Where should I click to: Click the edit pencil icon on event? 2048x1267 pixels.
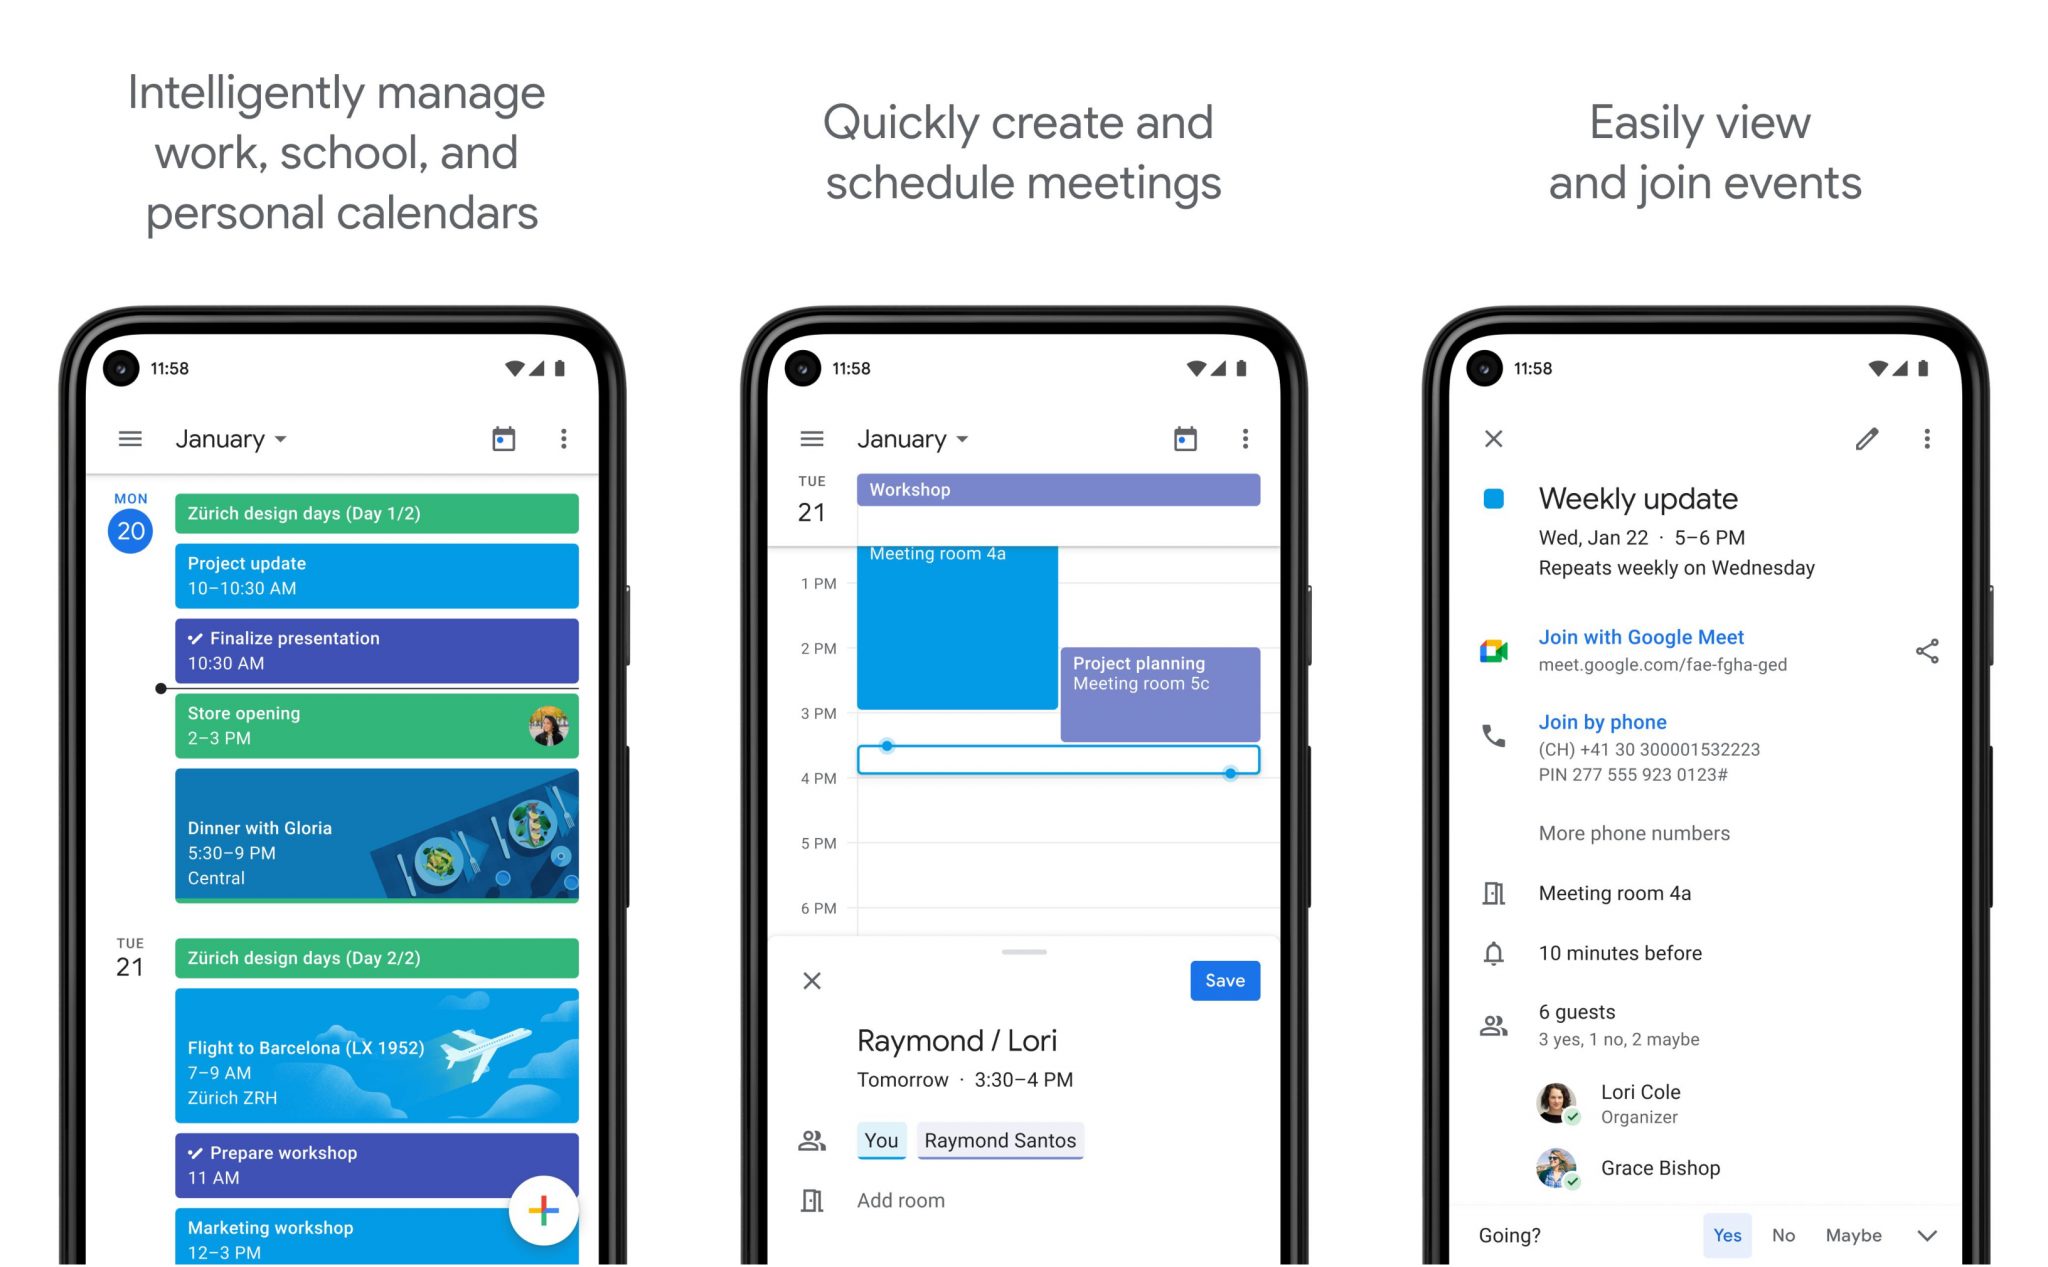pos(1867,439)
